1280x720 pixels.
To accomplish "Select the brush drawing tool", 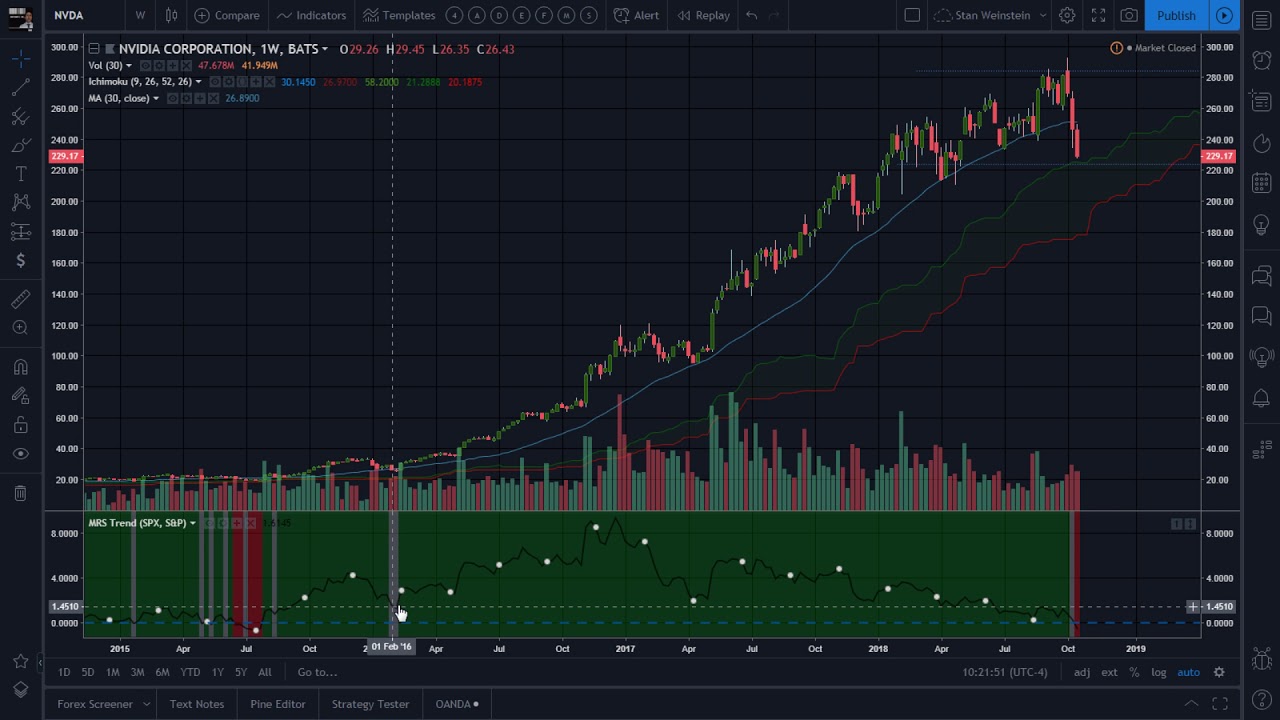I will point(20,146).
